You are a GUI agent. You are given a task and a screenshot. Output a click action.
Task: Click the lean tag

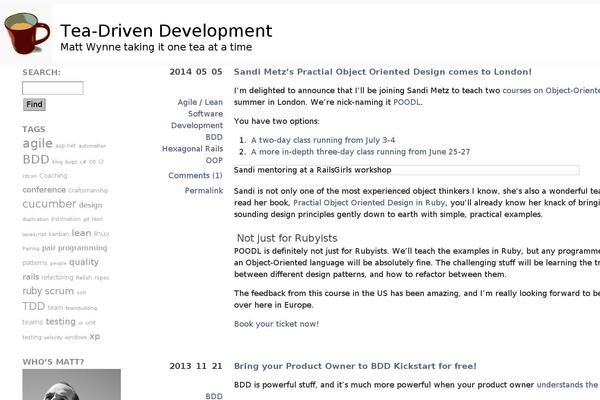(81, 233)
